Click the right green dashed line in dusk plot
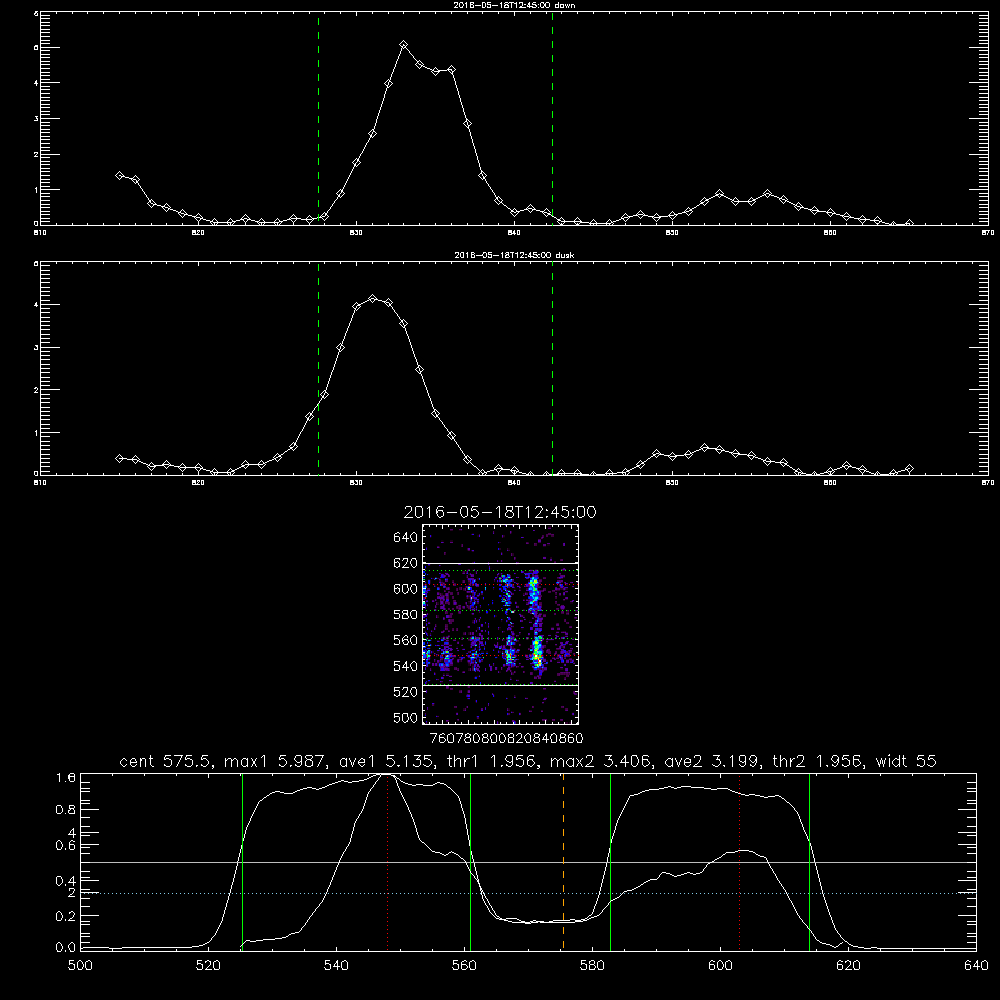The height and width of the screenshot is (1000, 1000). click(x=552, y=368)
